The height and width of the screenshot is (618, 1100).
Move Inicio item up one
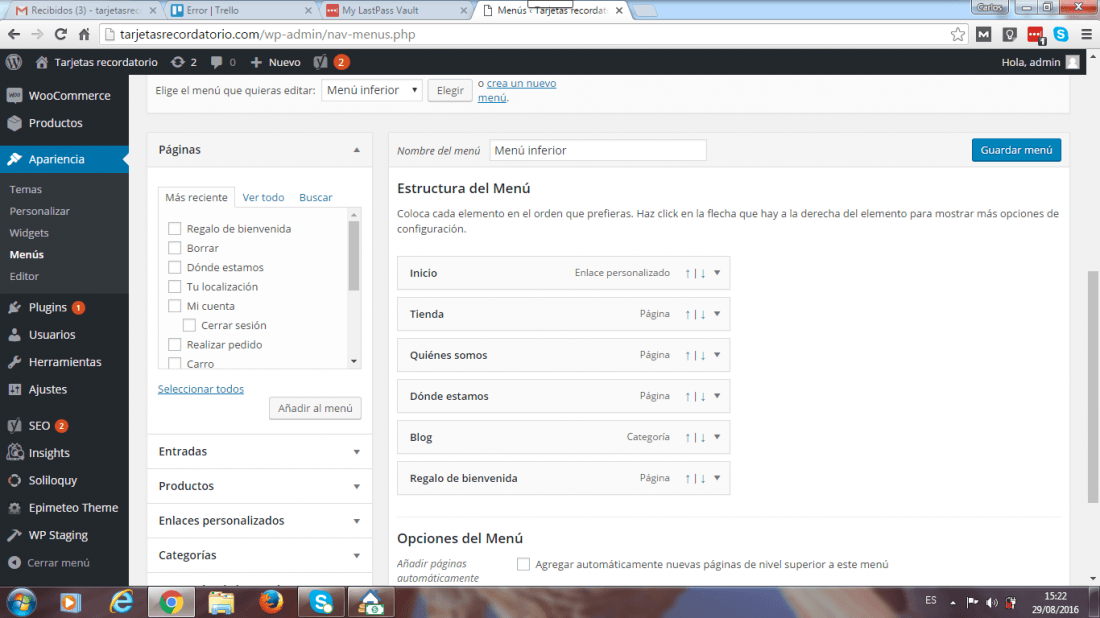(688, 274)
